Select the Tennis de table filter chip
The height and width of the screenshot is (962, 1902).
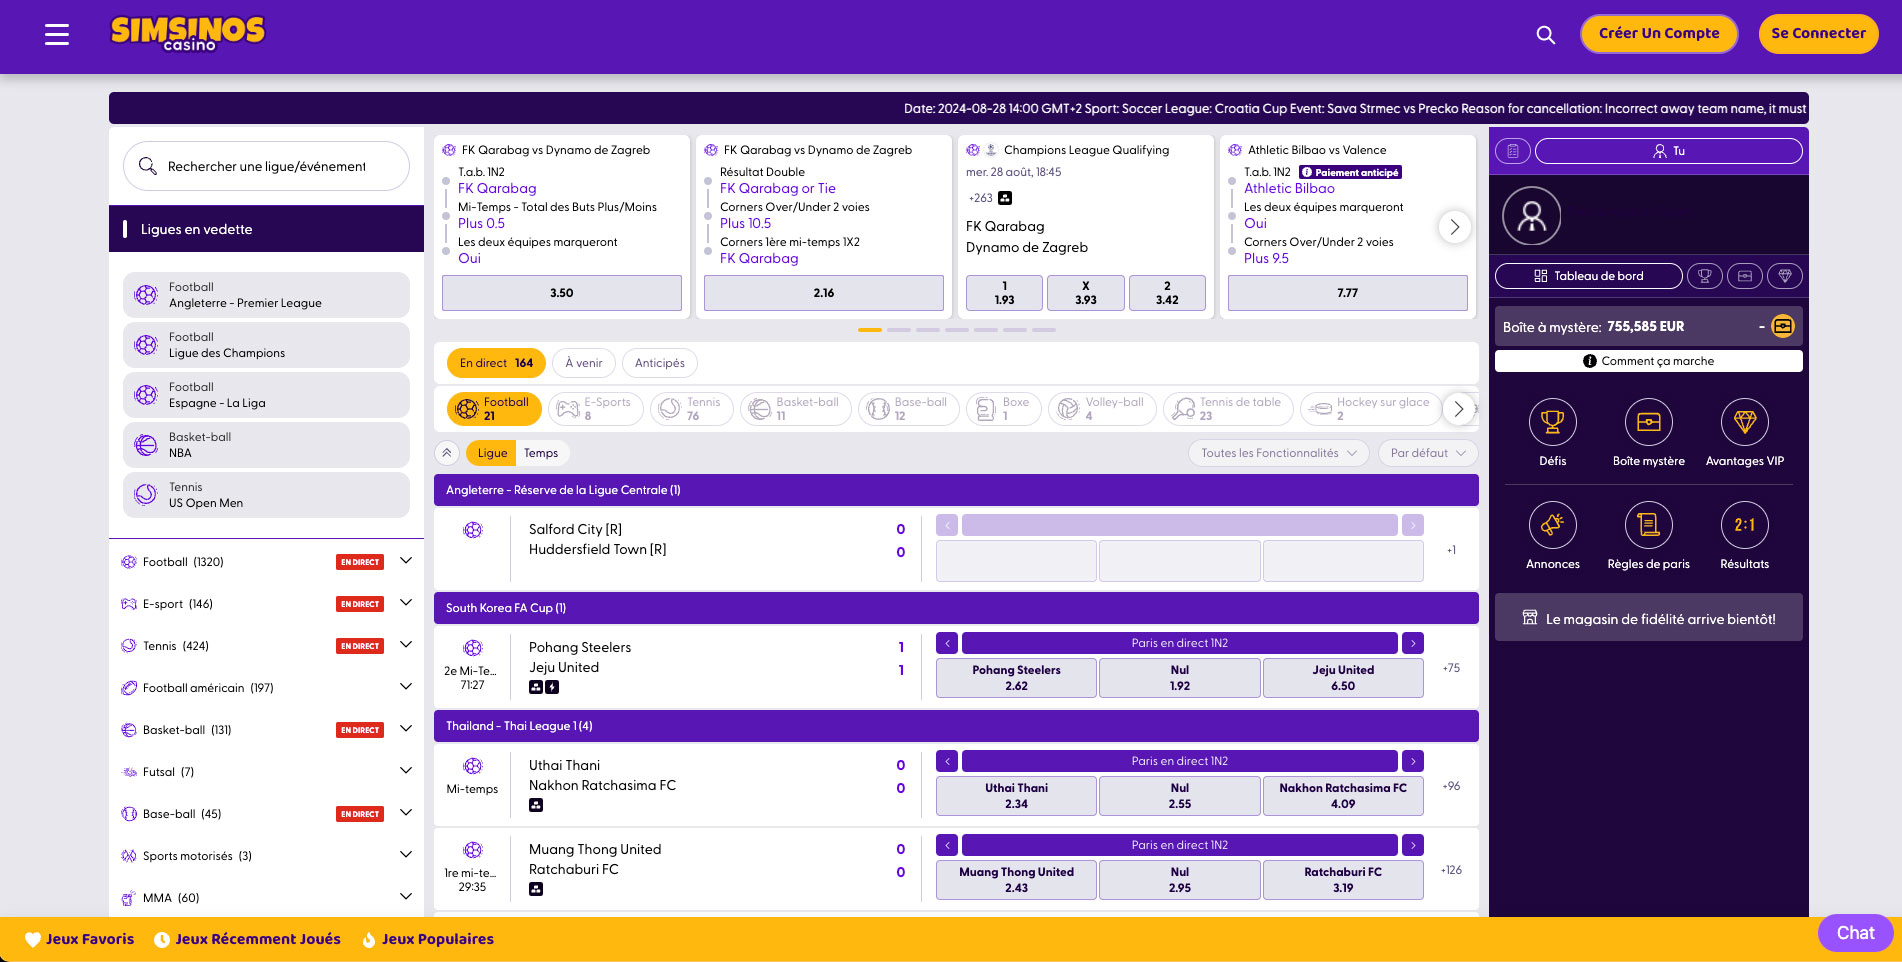(1228, 409)
